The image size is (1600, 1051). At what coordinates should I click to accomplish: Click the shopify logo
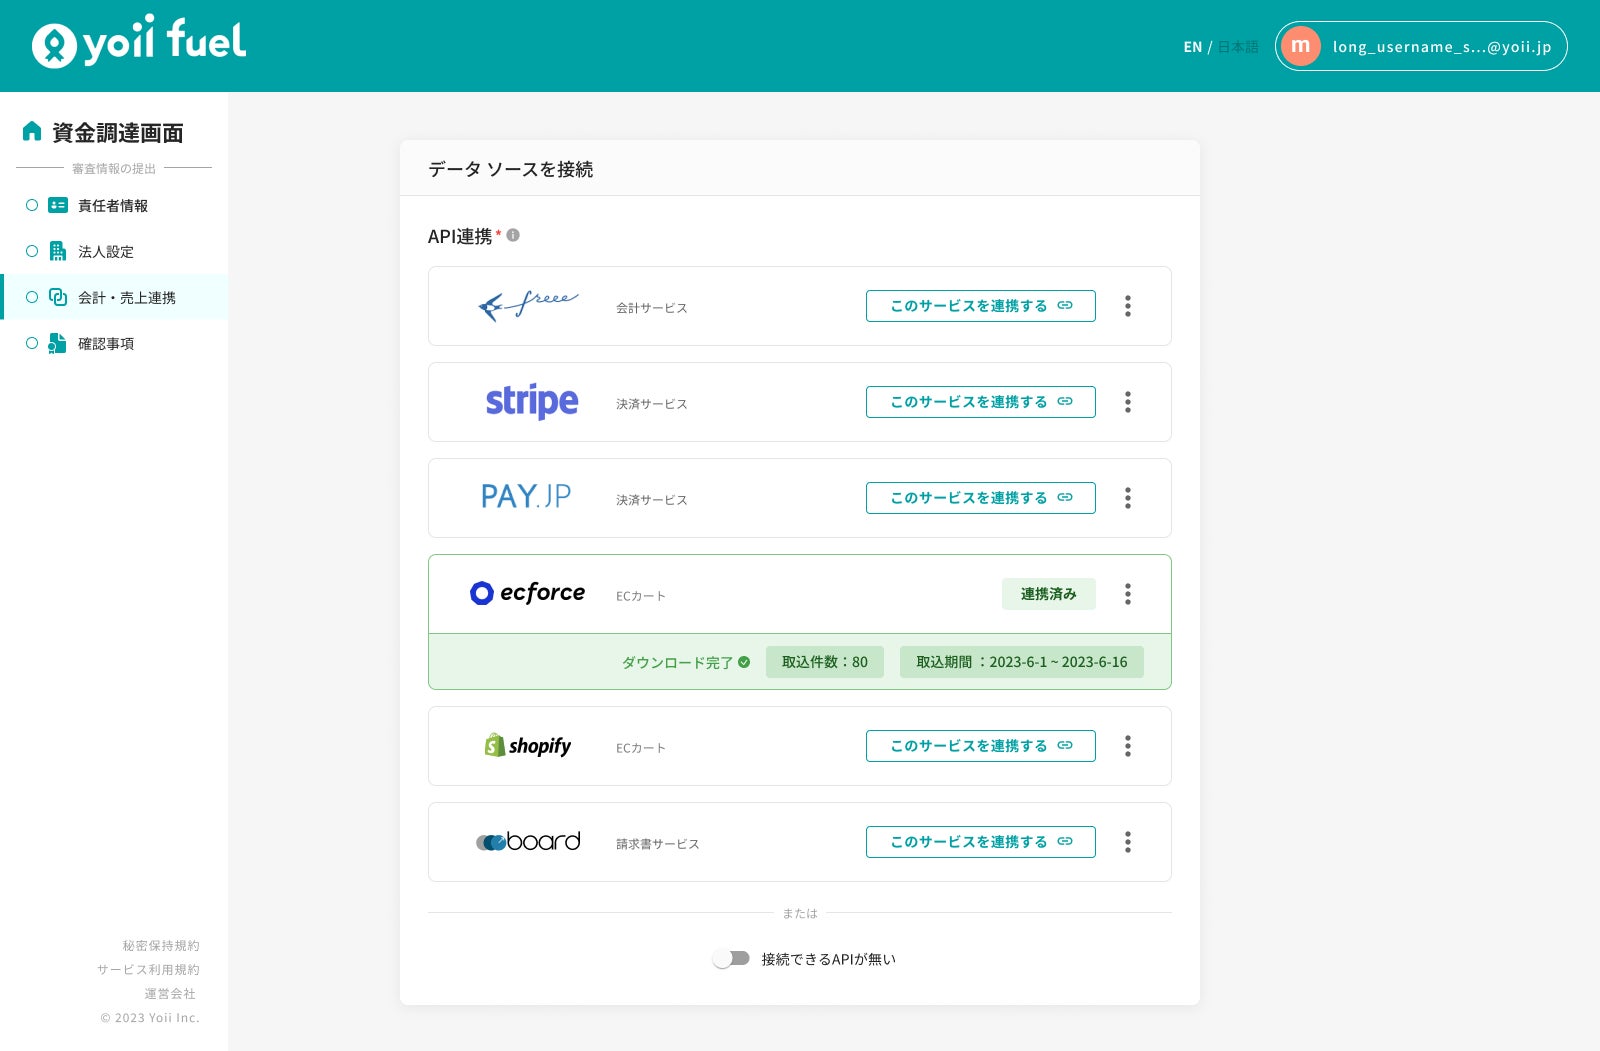[528, 745]
